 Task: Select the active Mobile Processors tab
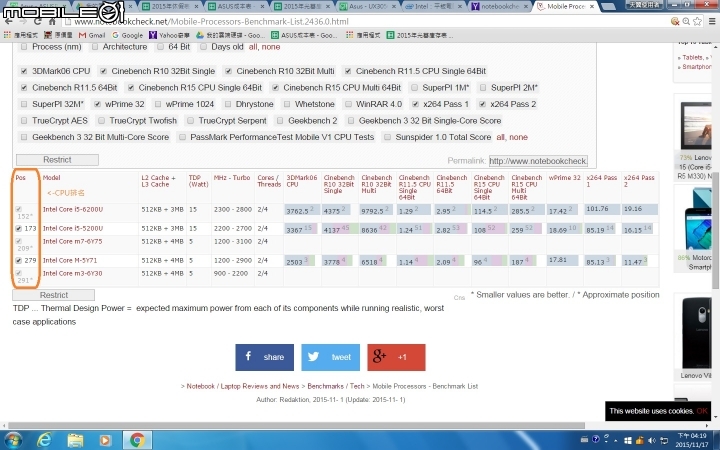tap(563, 6)
